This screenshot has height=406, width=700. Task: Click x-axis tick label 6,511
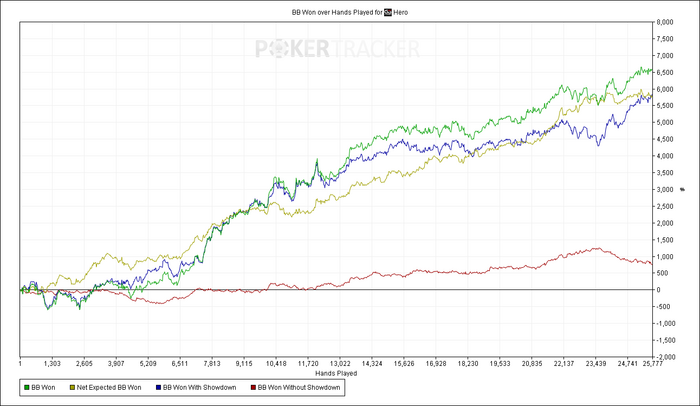click(x=180, y=364)
